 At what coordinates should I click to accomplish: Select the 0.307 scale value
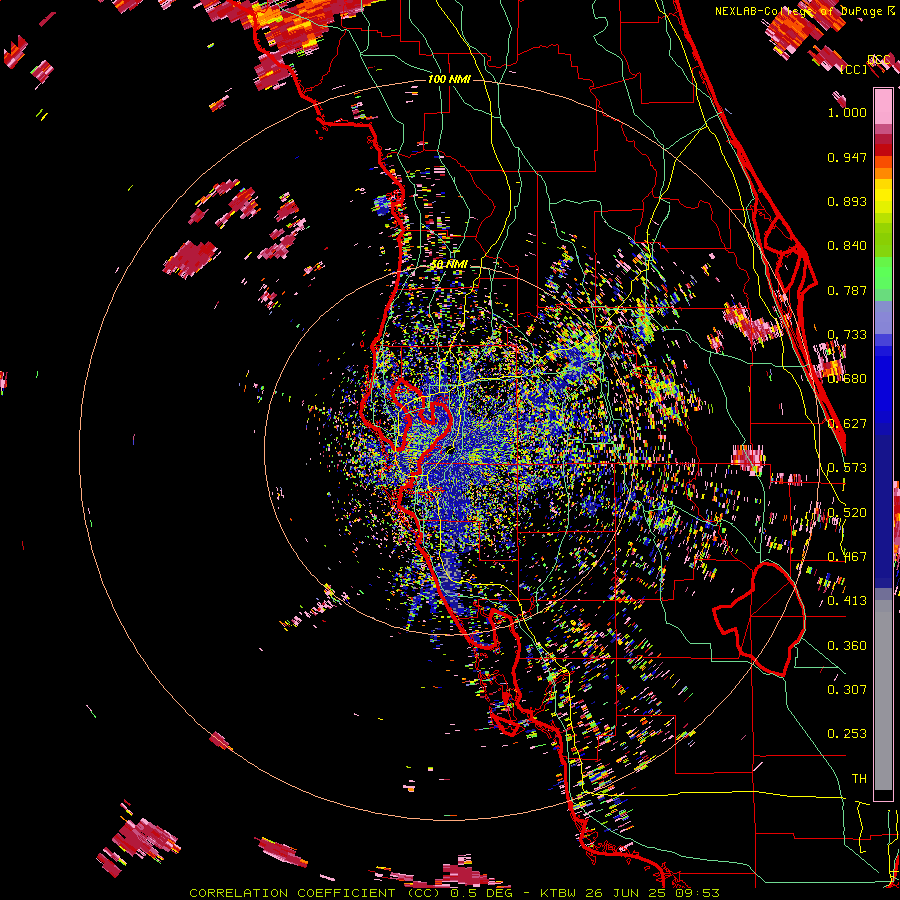847,690
